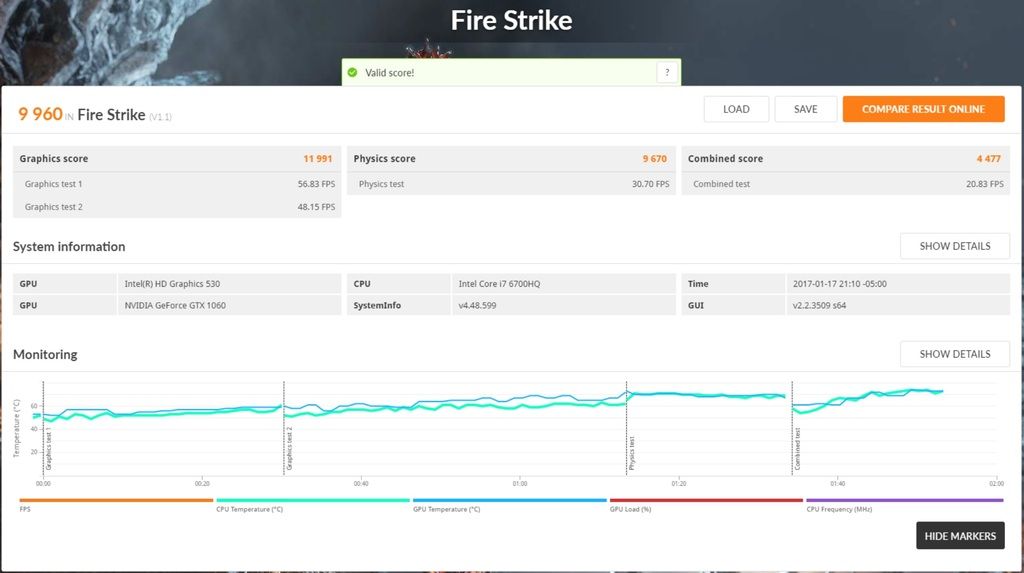Viewport: 1024px width, 573px height.
Task: Click the 01:40 time axis label
Action: 837,483
